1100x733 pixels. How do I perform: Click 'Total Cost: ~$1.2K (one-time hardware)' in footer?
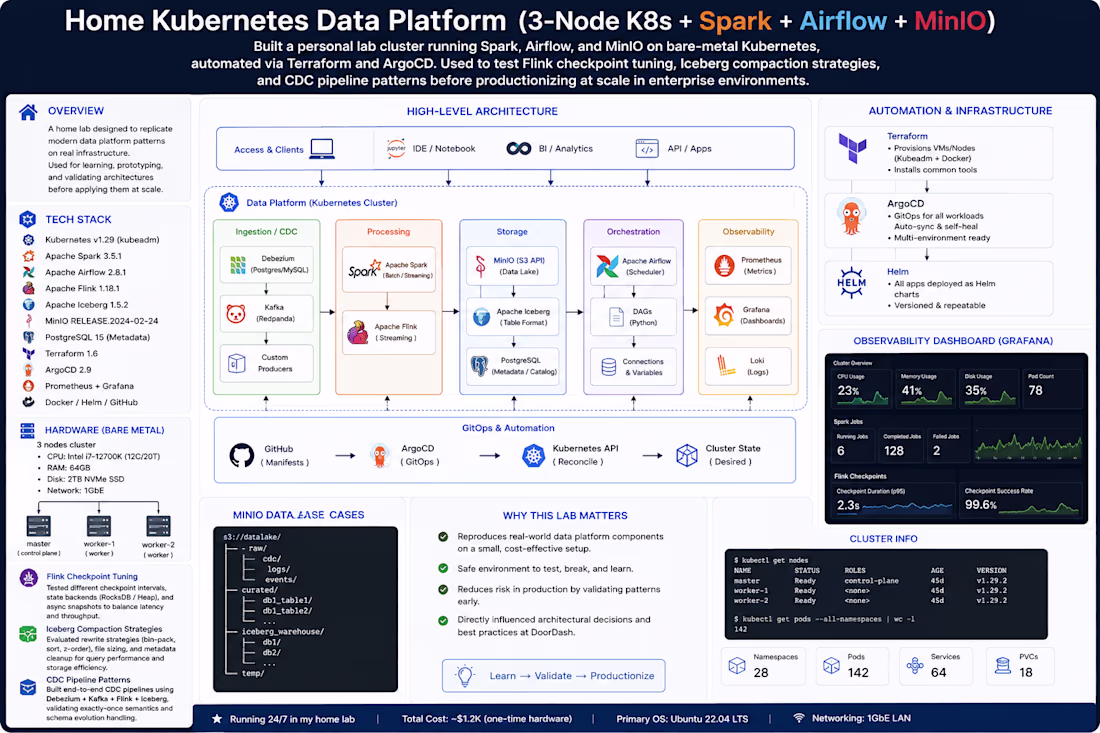(487, 719)
